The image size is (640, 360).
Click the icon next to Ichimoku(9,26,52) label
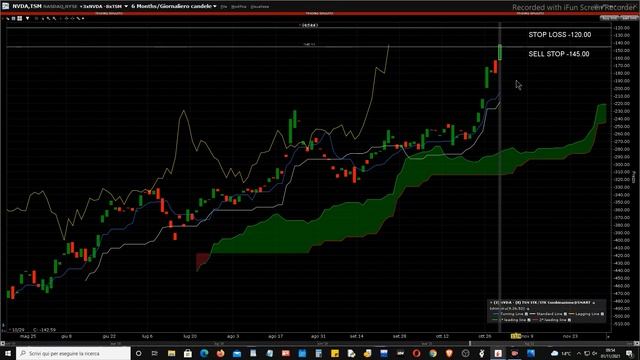click(x=528, y=309)
